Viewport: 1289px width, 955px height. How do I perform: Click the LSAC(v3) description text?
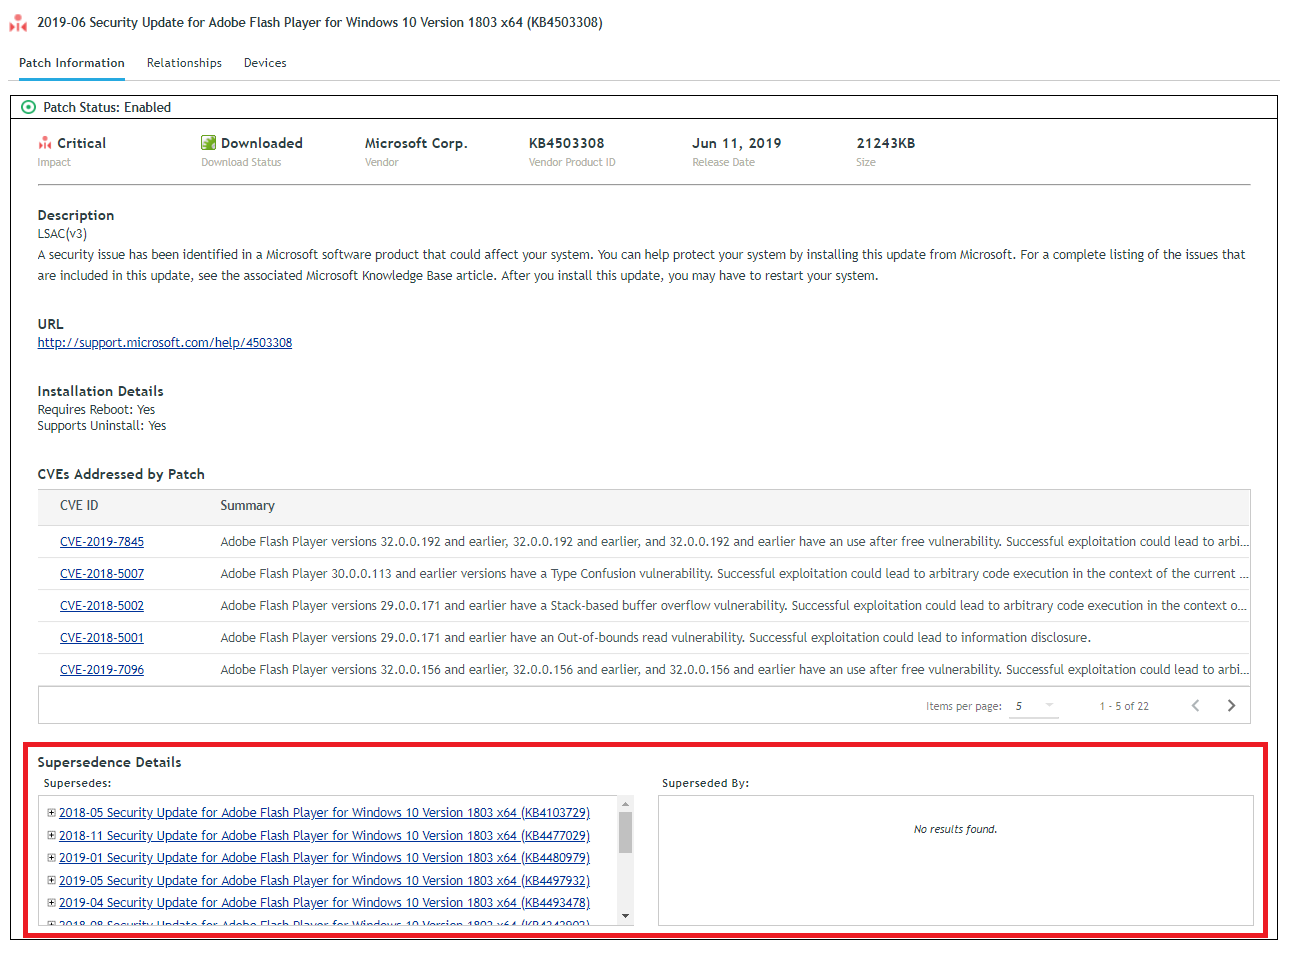point(62,234)
